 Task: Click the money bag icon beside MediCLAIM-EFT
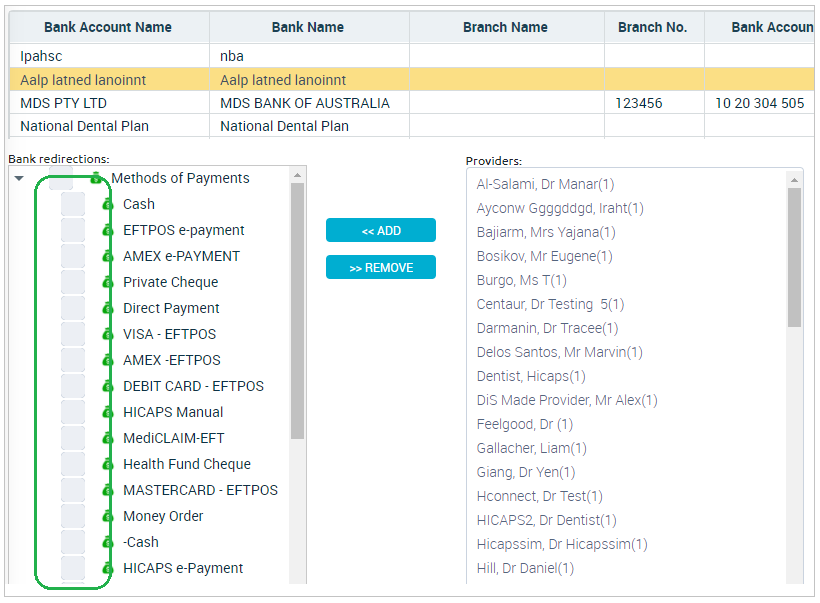tap(108, 438)
